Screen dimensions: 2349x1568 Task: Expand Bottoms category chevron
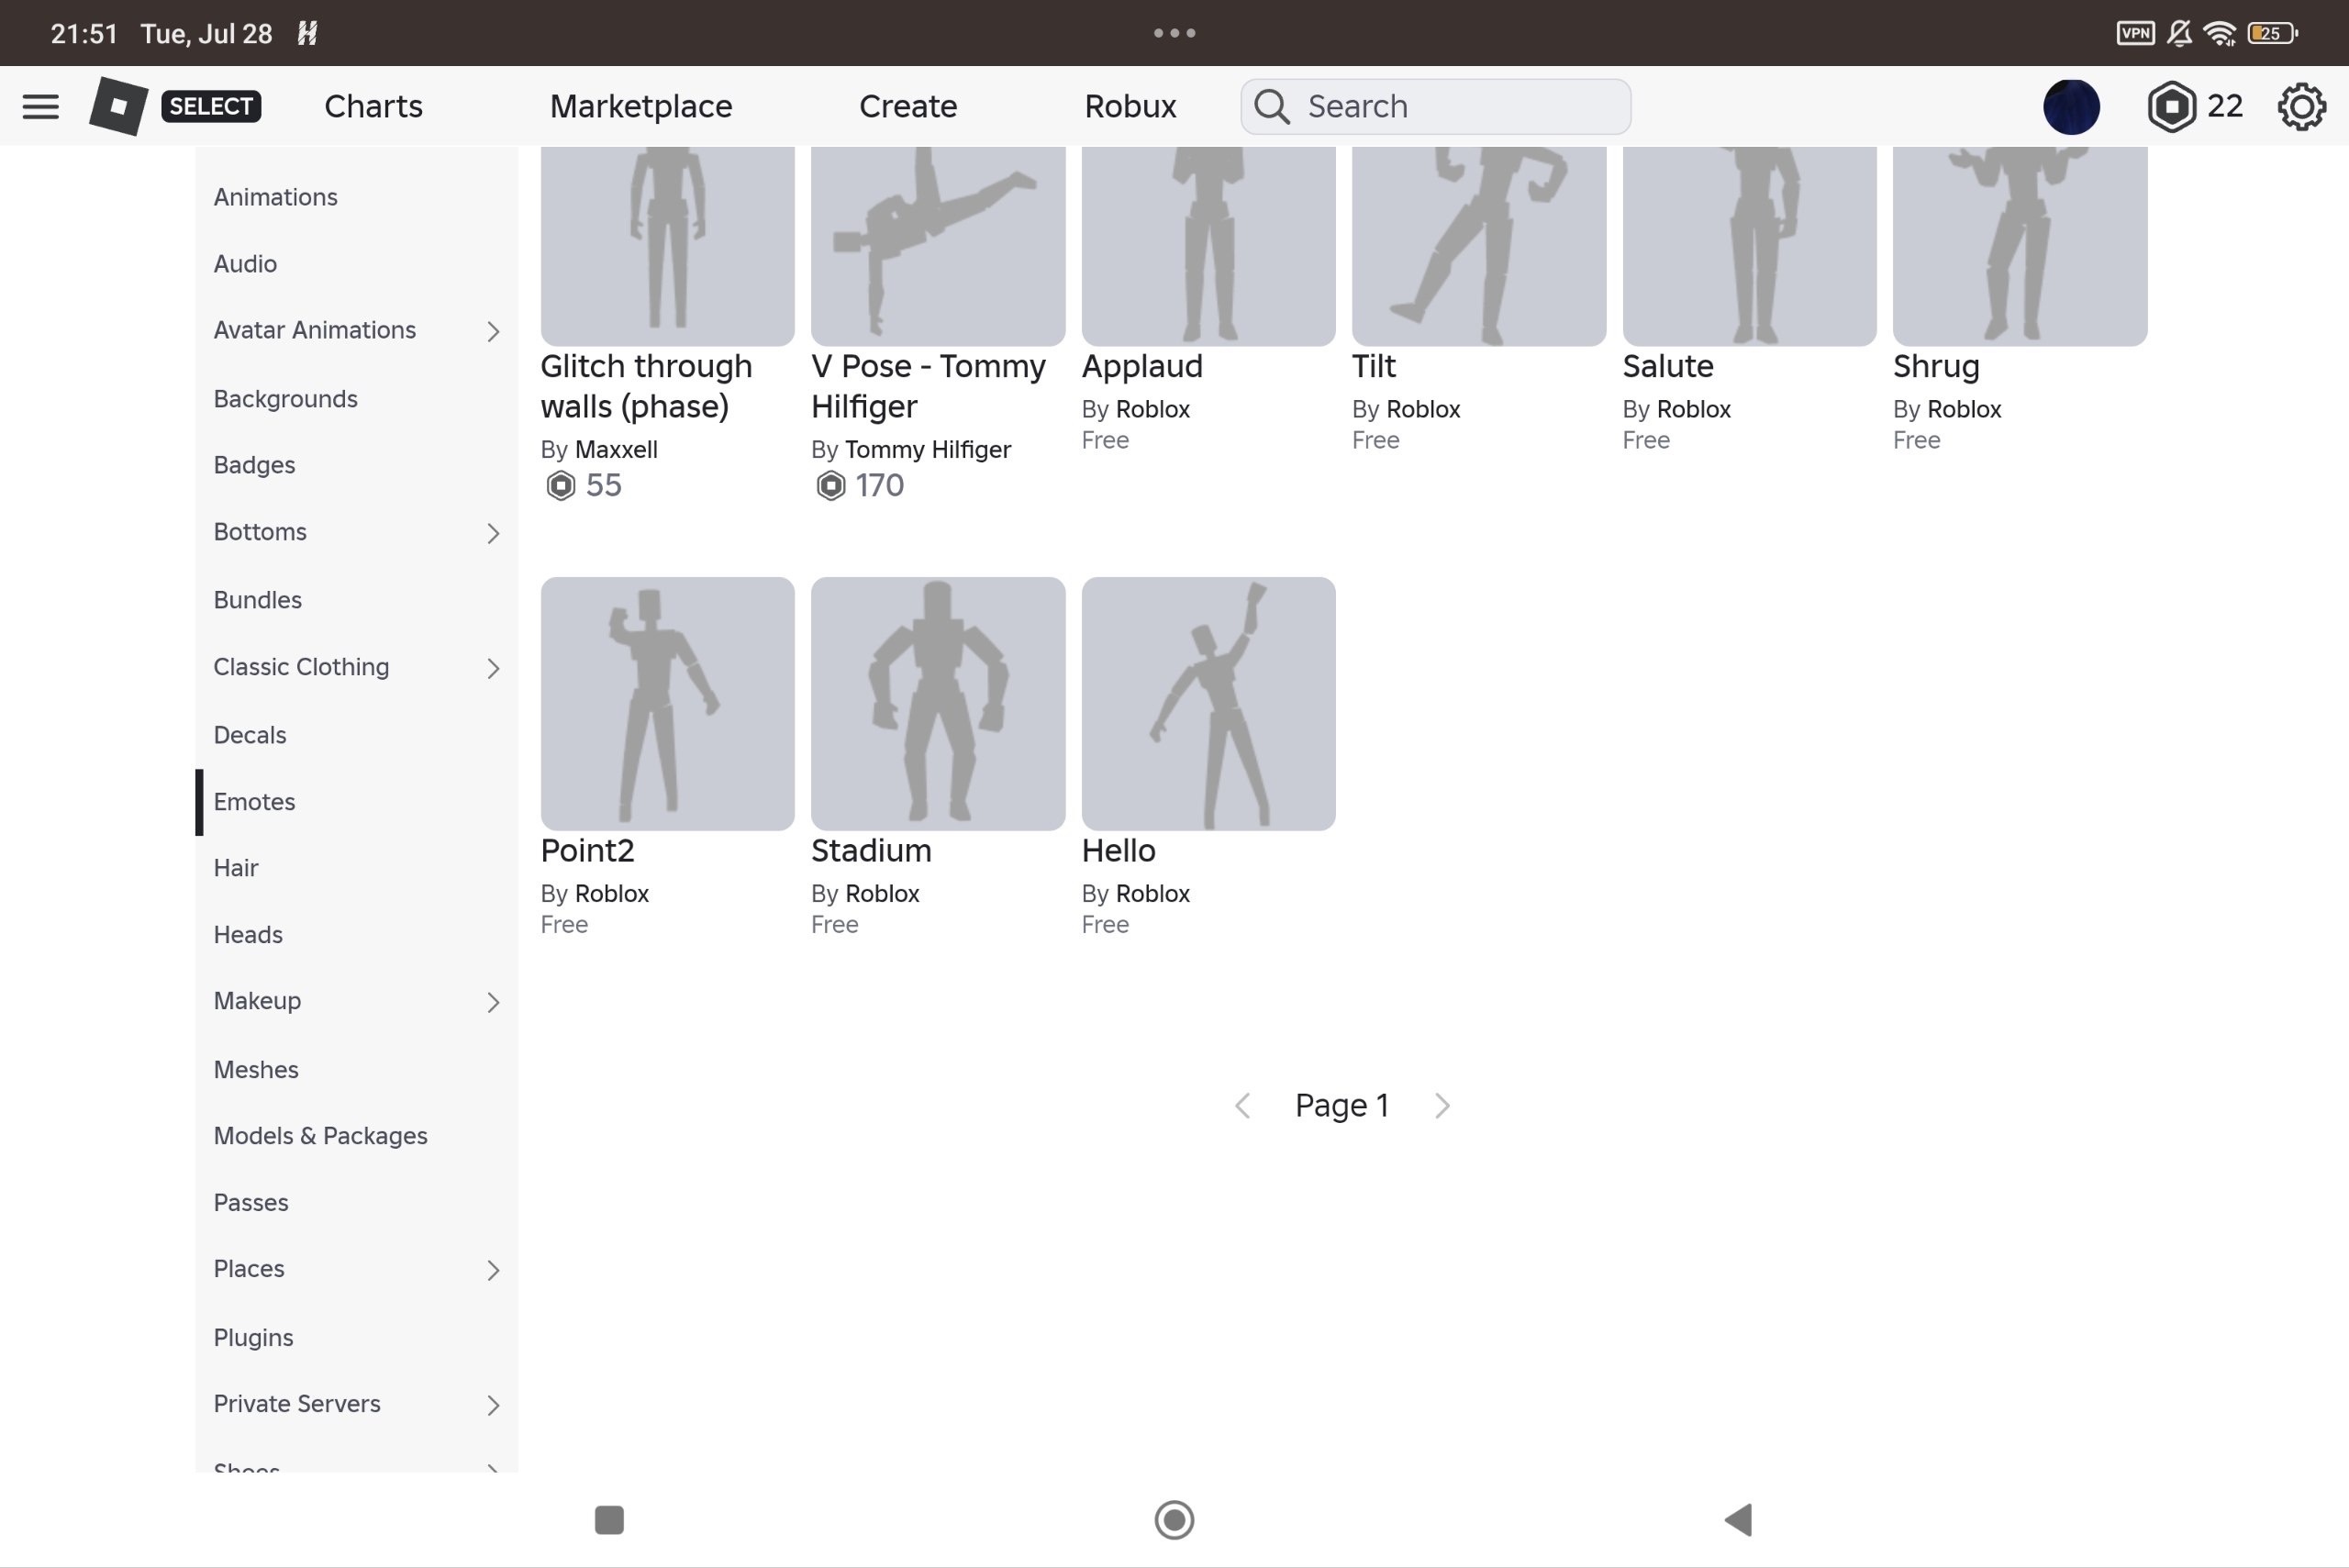pos(492,532)
